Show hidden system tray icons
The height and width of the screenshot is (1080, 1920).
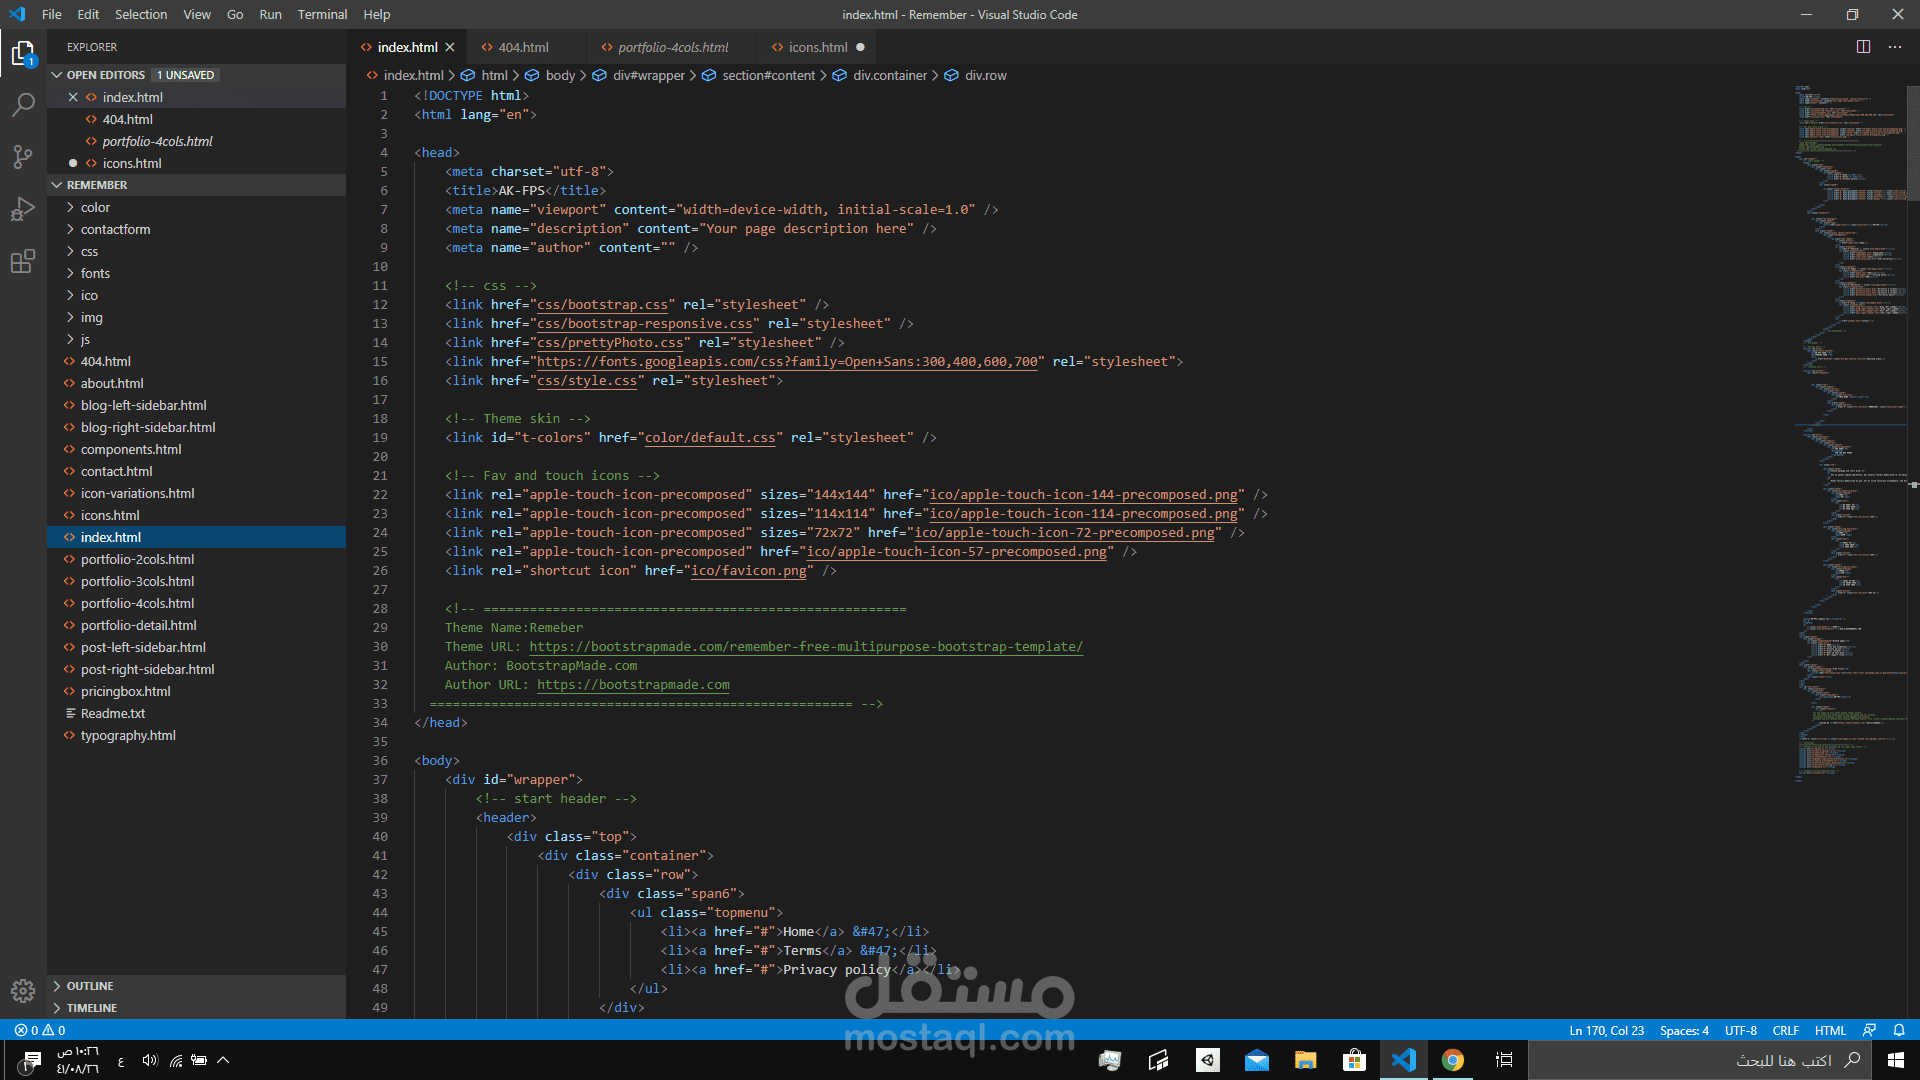[223, 1060]
